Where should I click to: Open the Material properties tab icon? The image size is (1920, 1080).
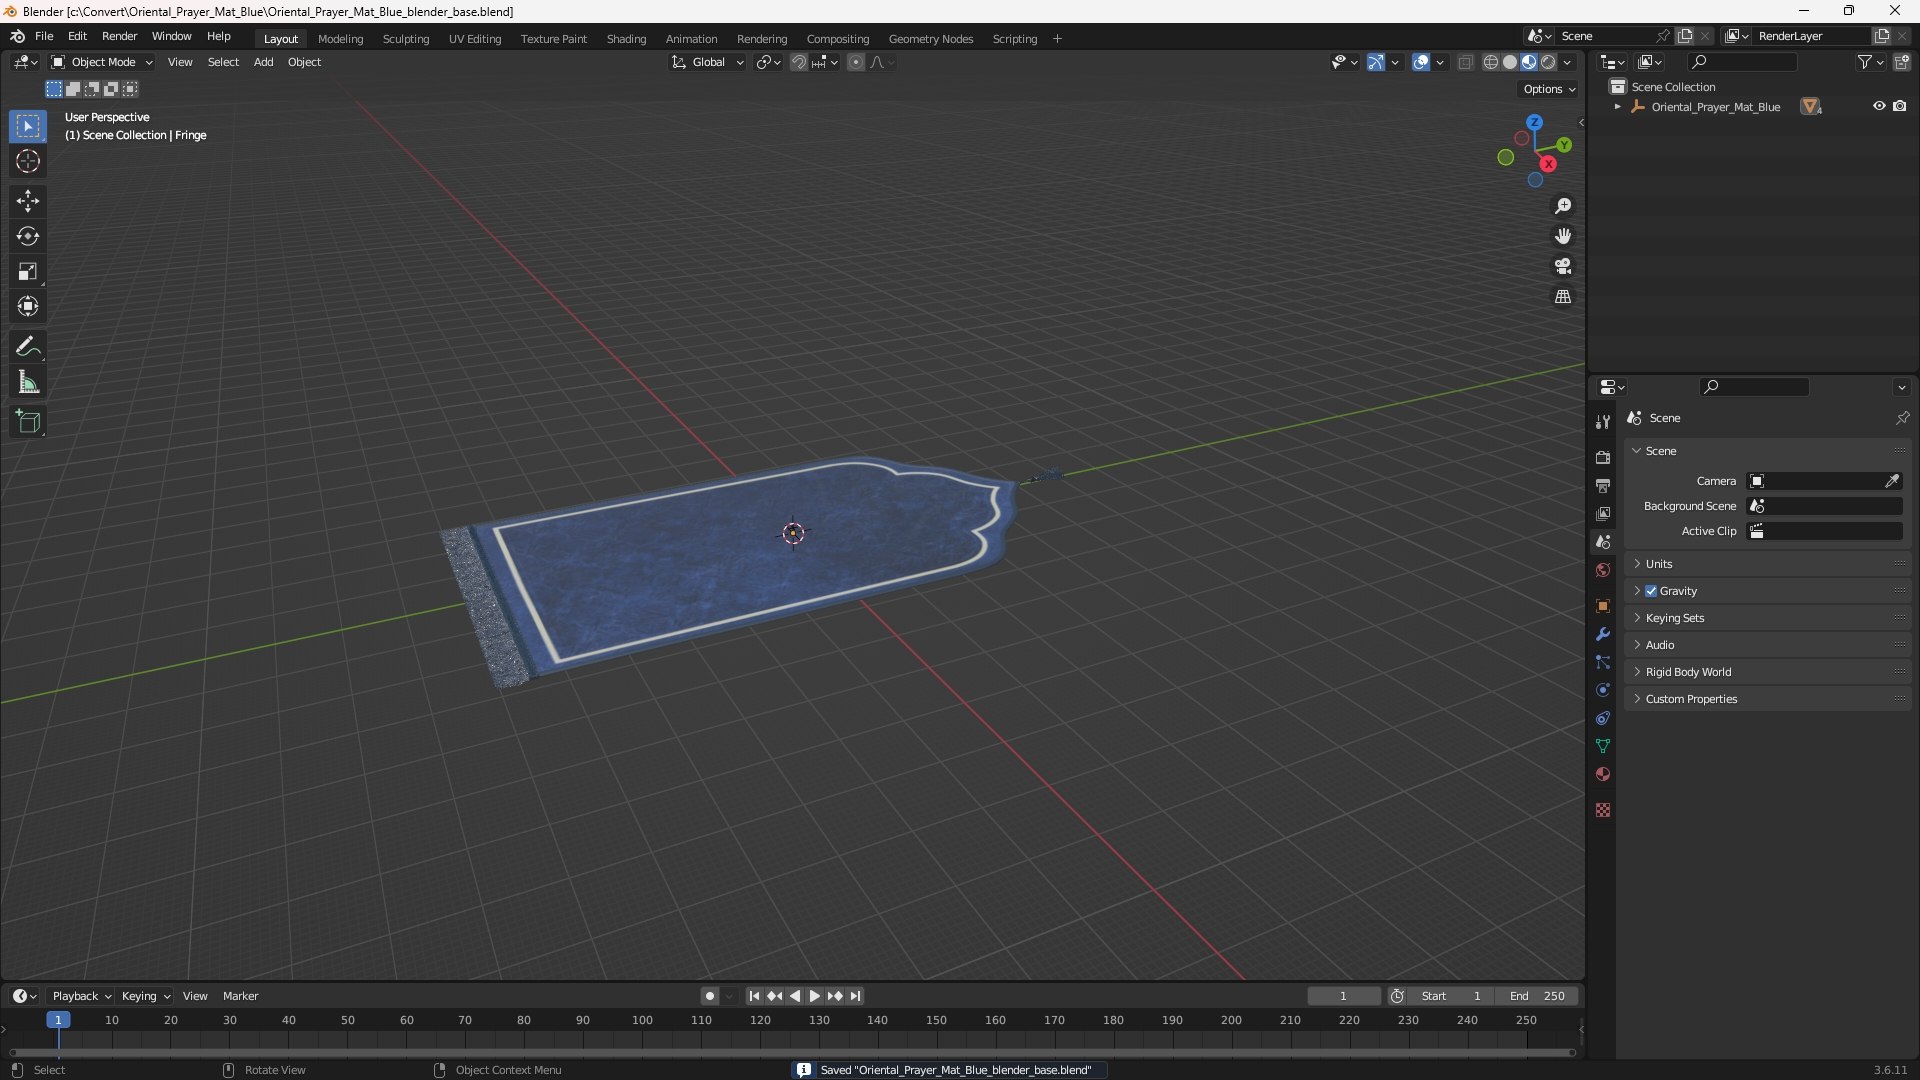[x=1603, y=774]
